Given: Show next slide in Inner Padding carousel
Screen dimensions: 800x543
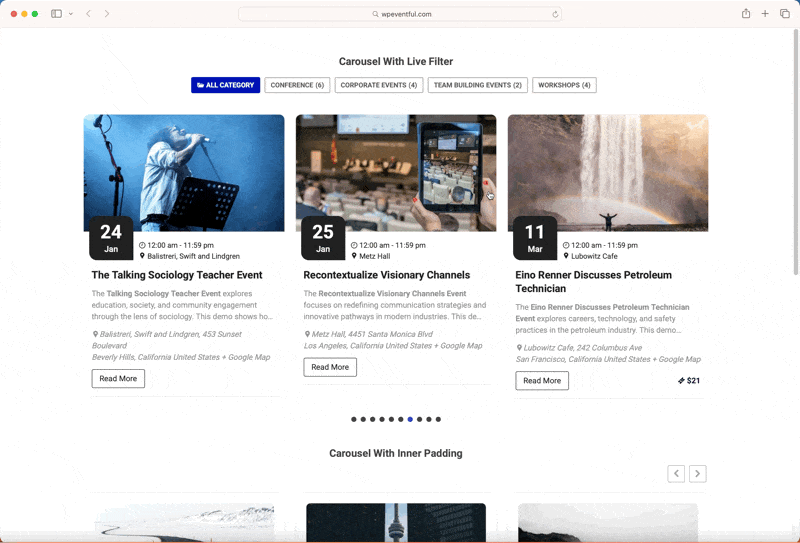Looking at the screenshot, I should coord(697,474).
